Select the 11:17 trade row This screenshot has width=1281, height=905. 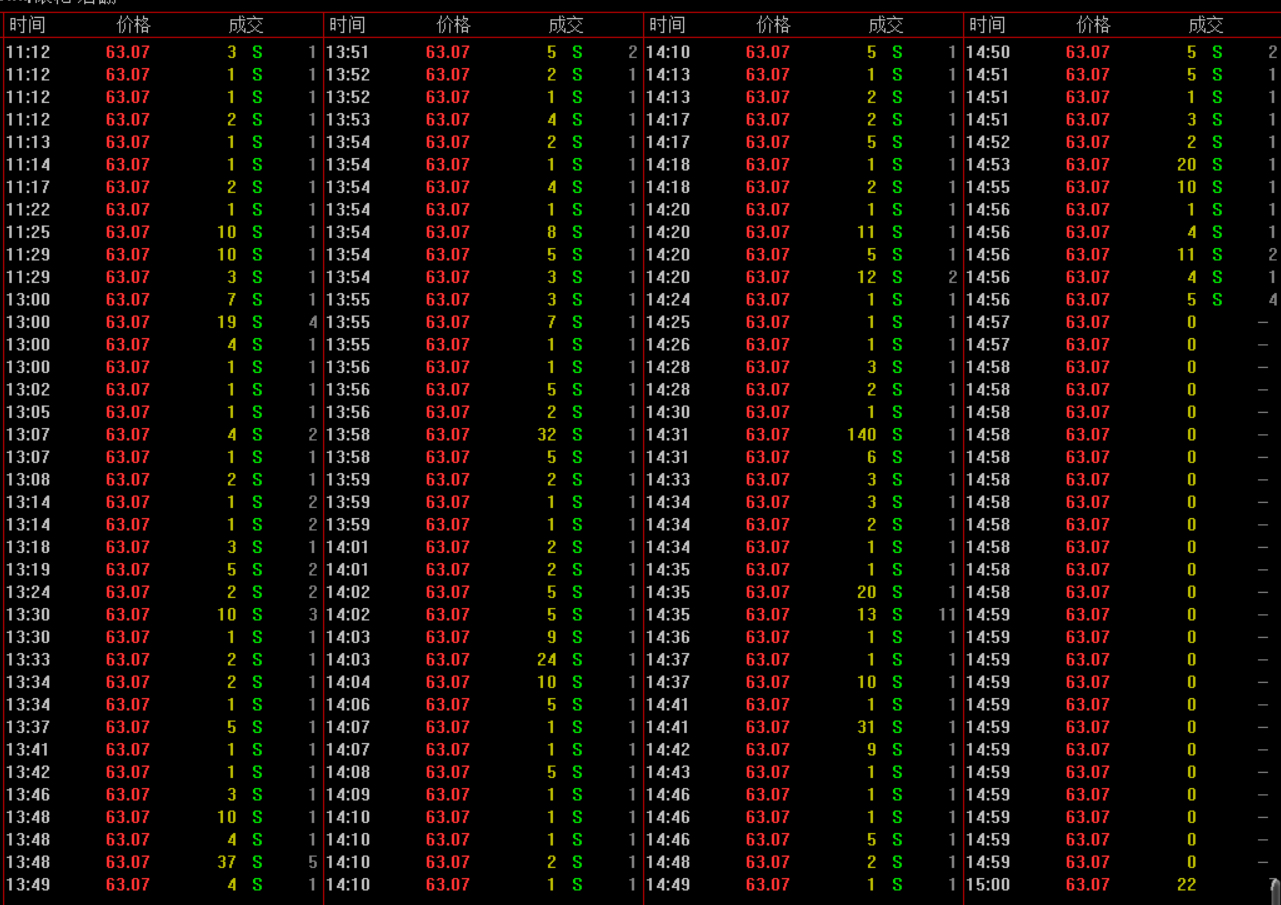[x=162, y=187]
